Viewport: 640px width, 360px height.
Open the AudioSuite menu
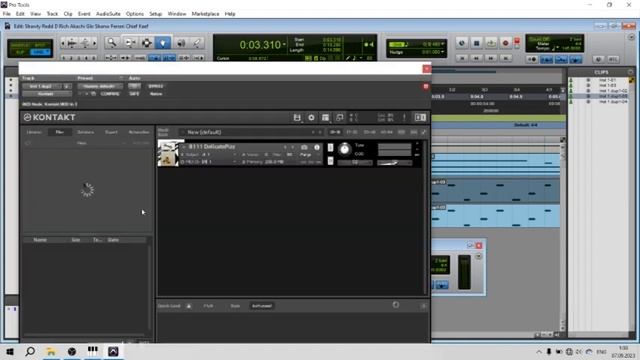click(x=108, y=13)
